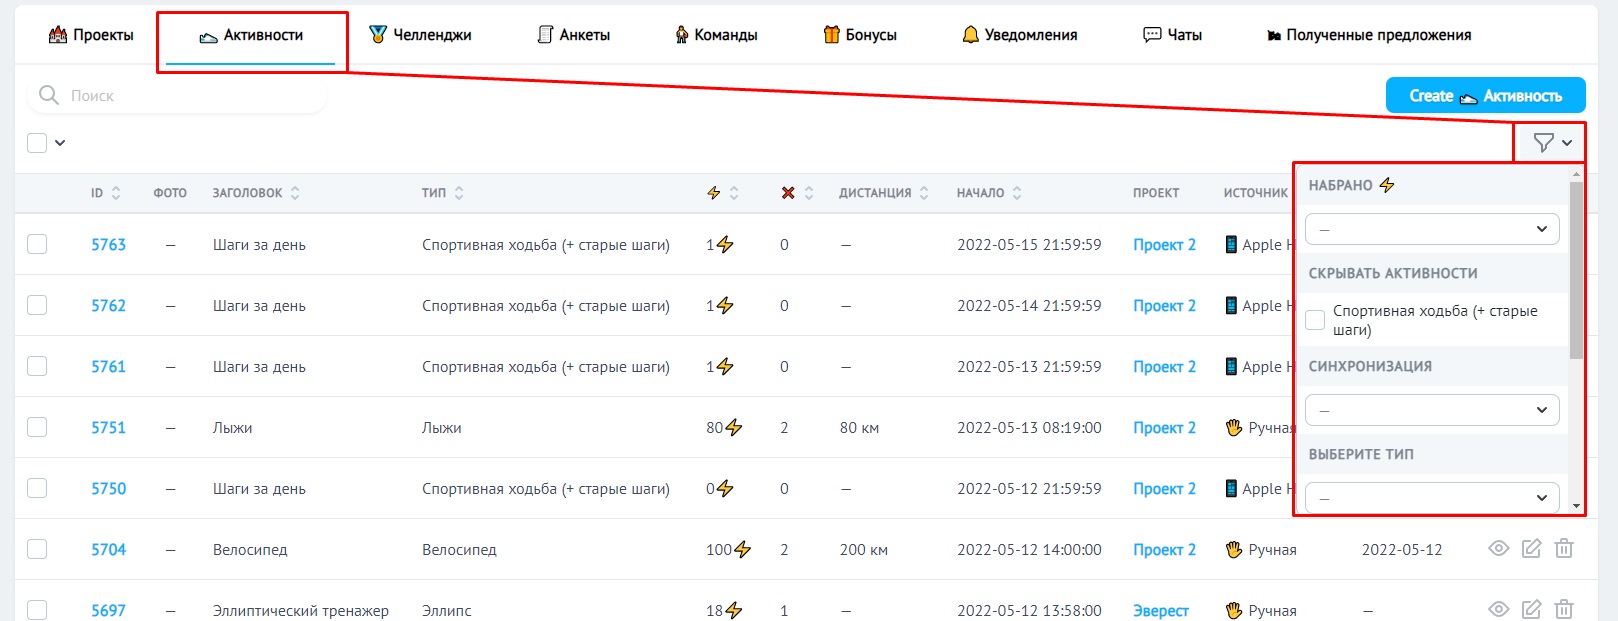Viewport: 1618px width, 621px height.
Task: Enable hiding Спортивная ходьба activities
Action: 1316,320
